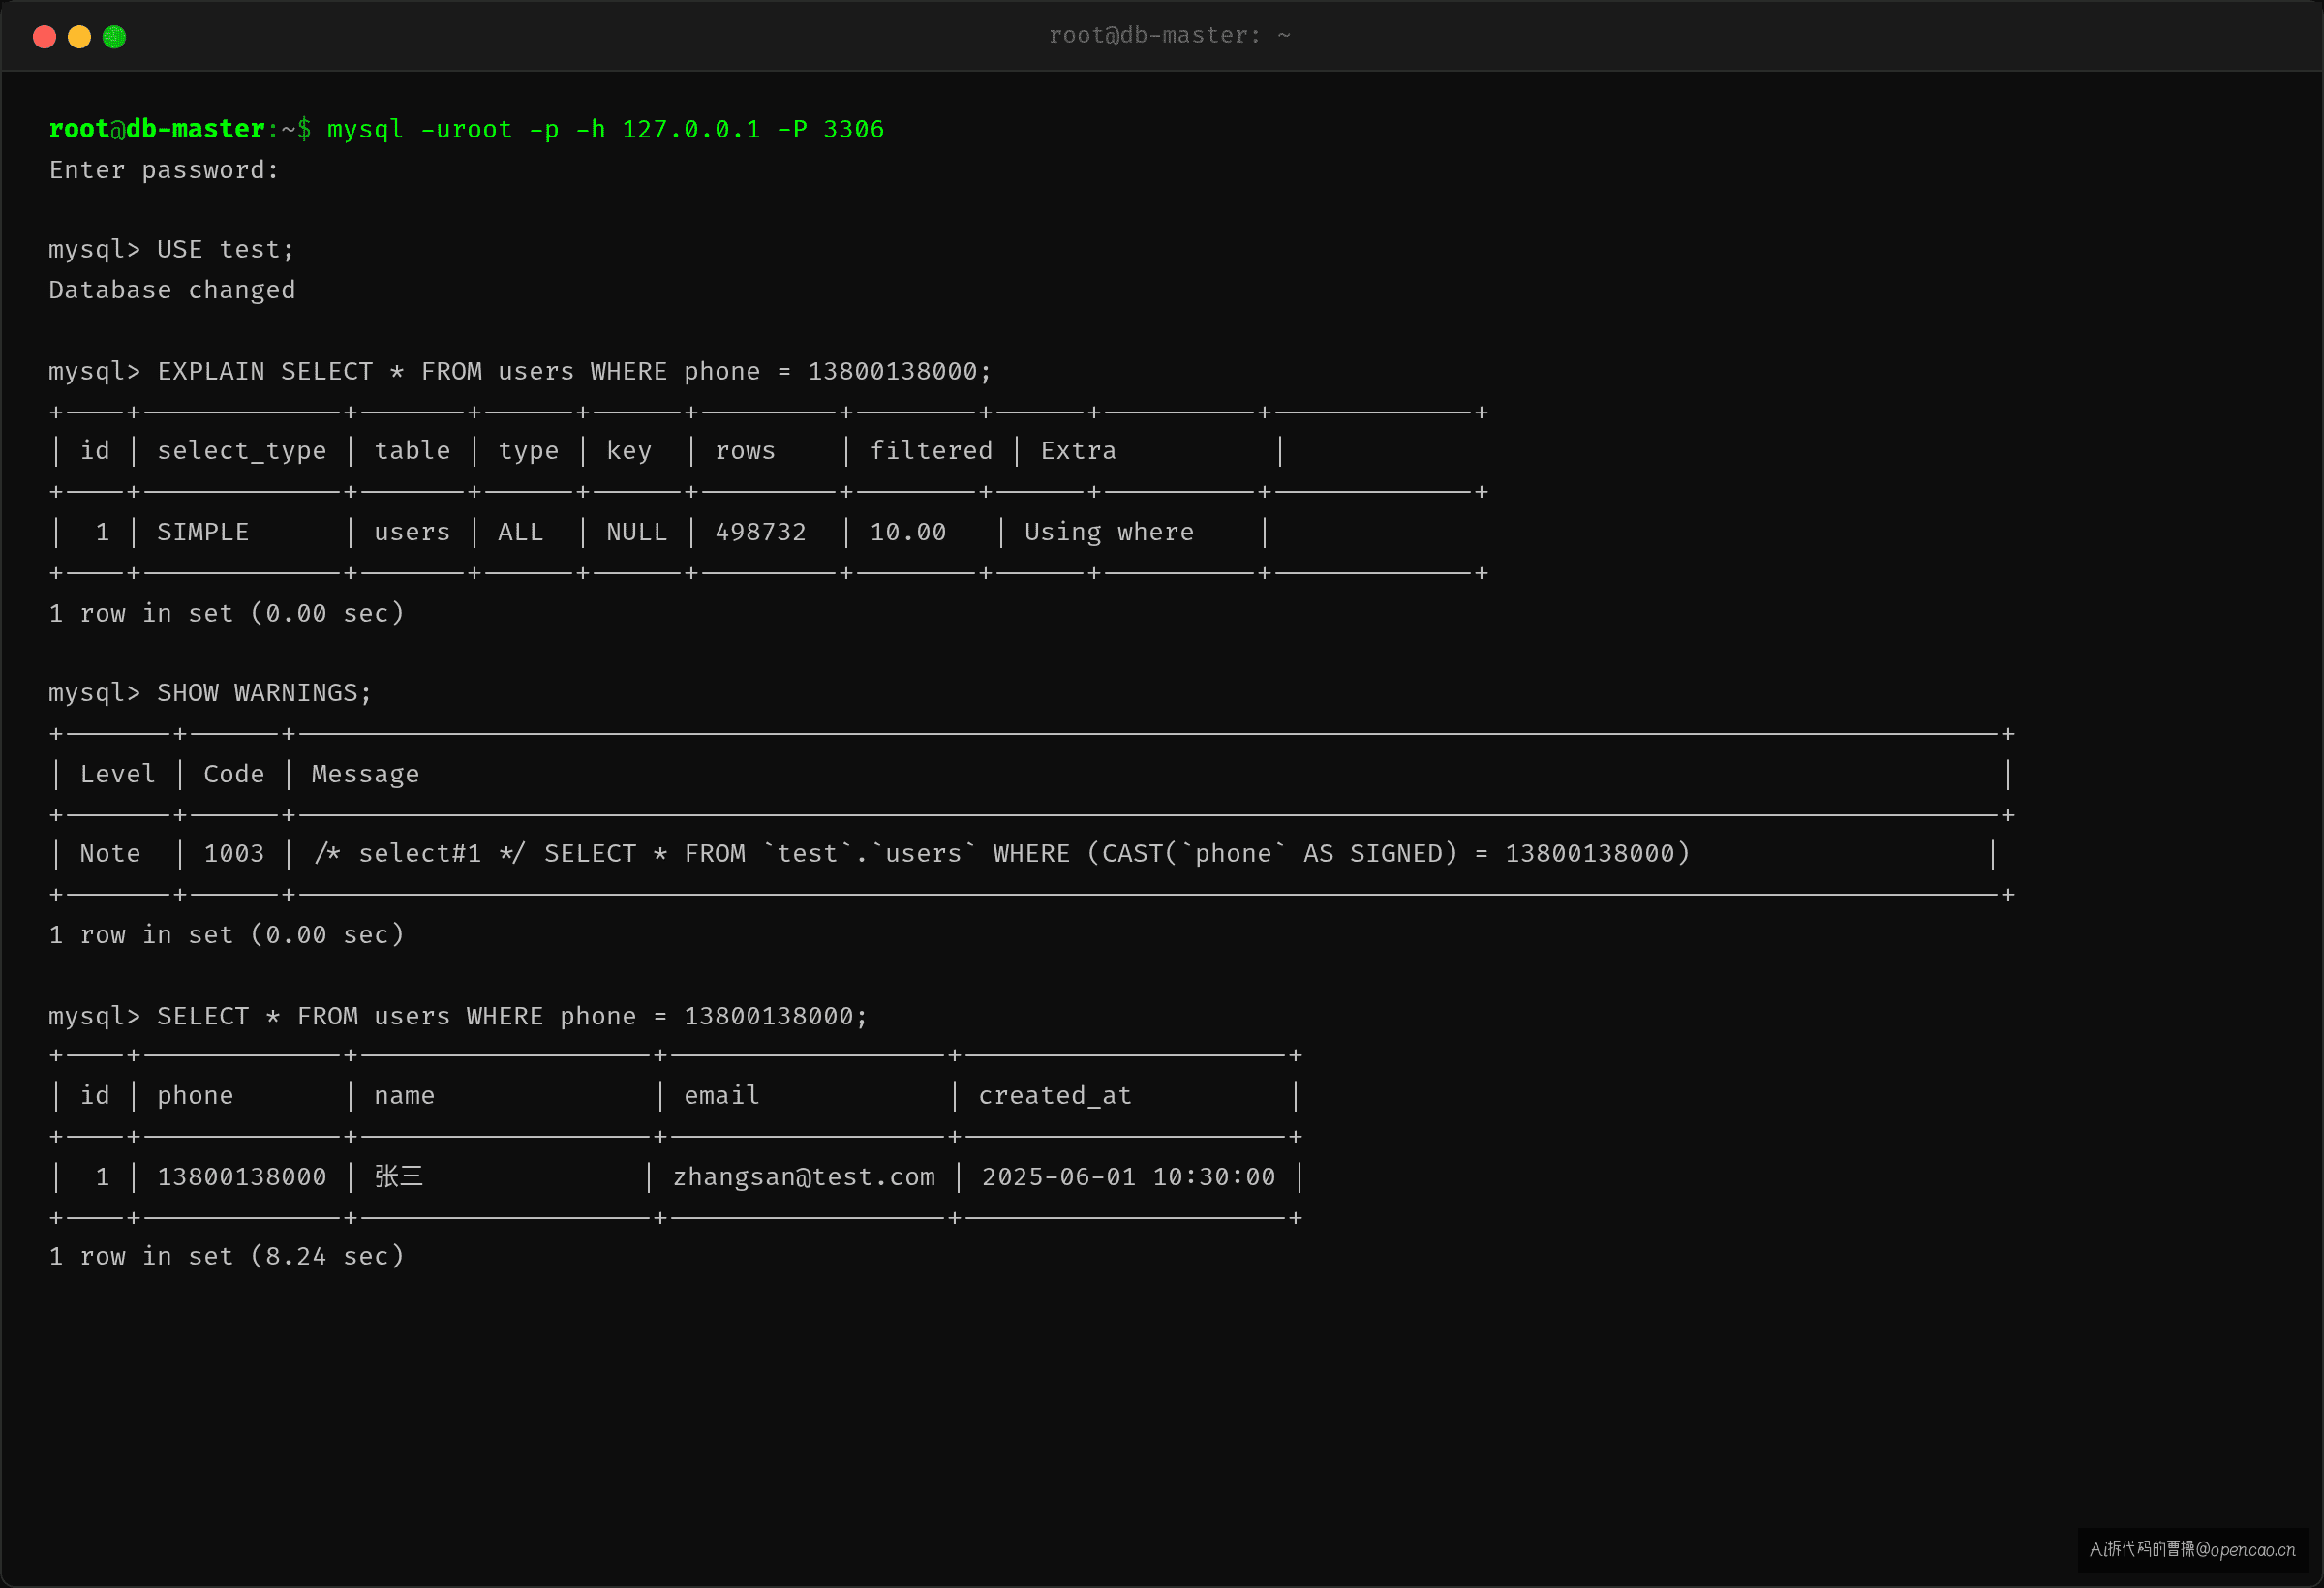Click the 498732 rows value
This screenshot has width=2324, height=1588.
pyautogui.click(x=761, y=532)
